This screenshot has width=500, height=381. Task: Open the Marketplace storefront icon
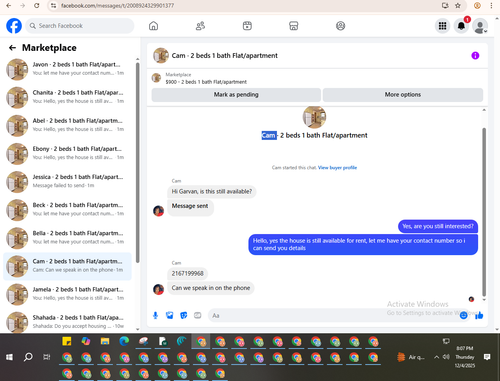coord(294,26)
